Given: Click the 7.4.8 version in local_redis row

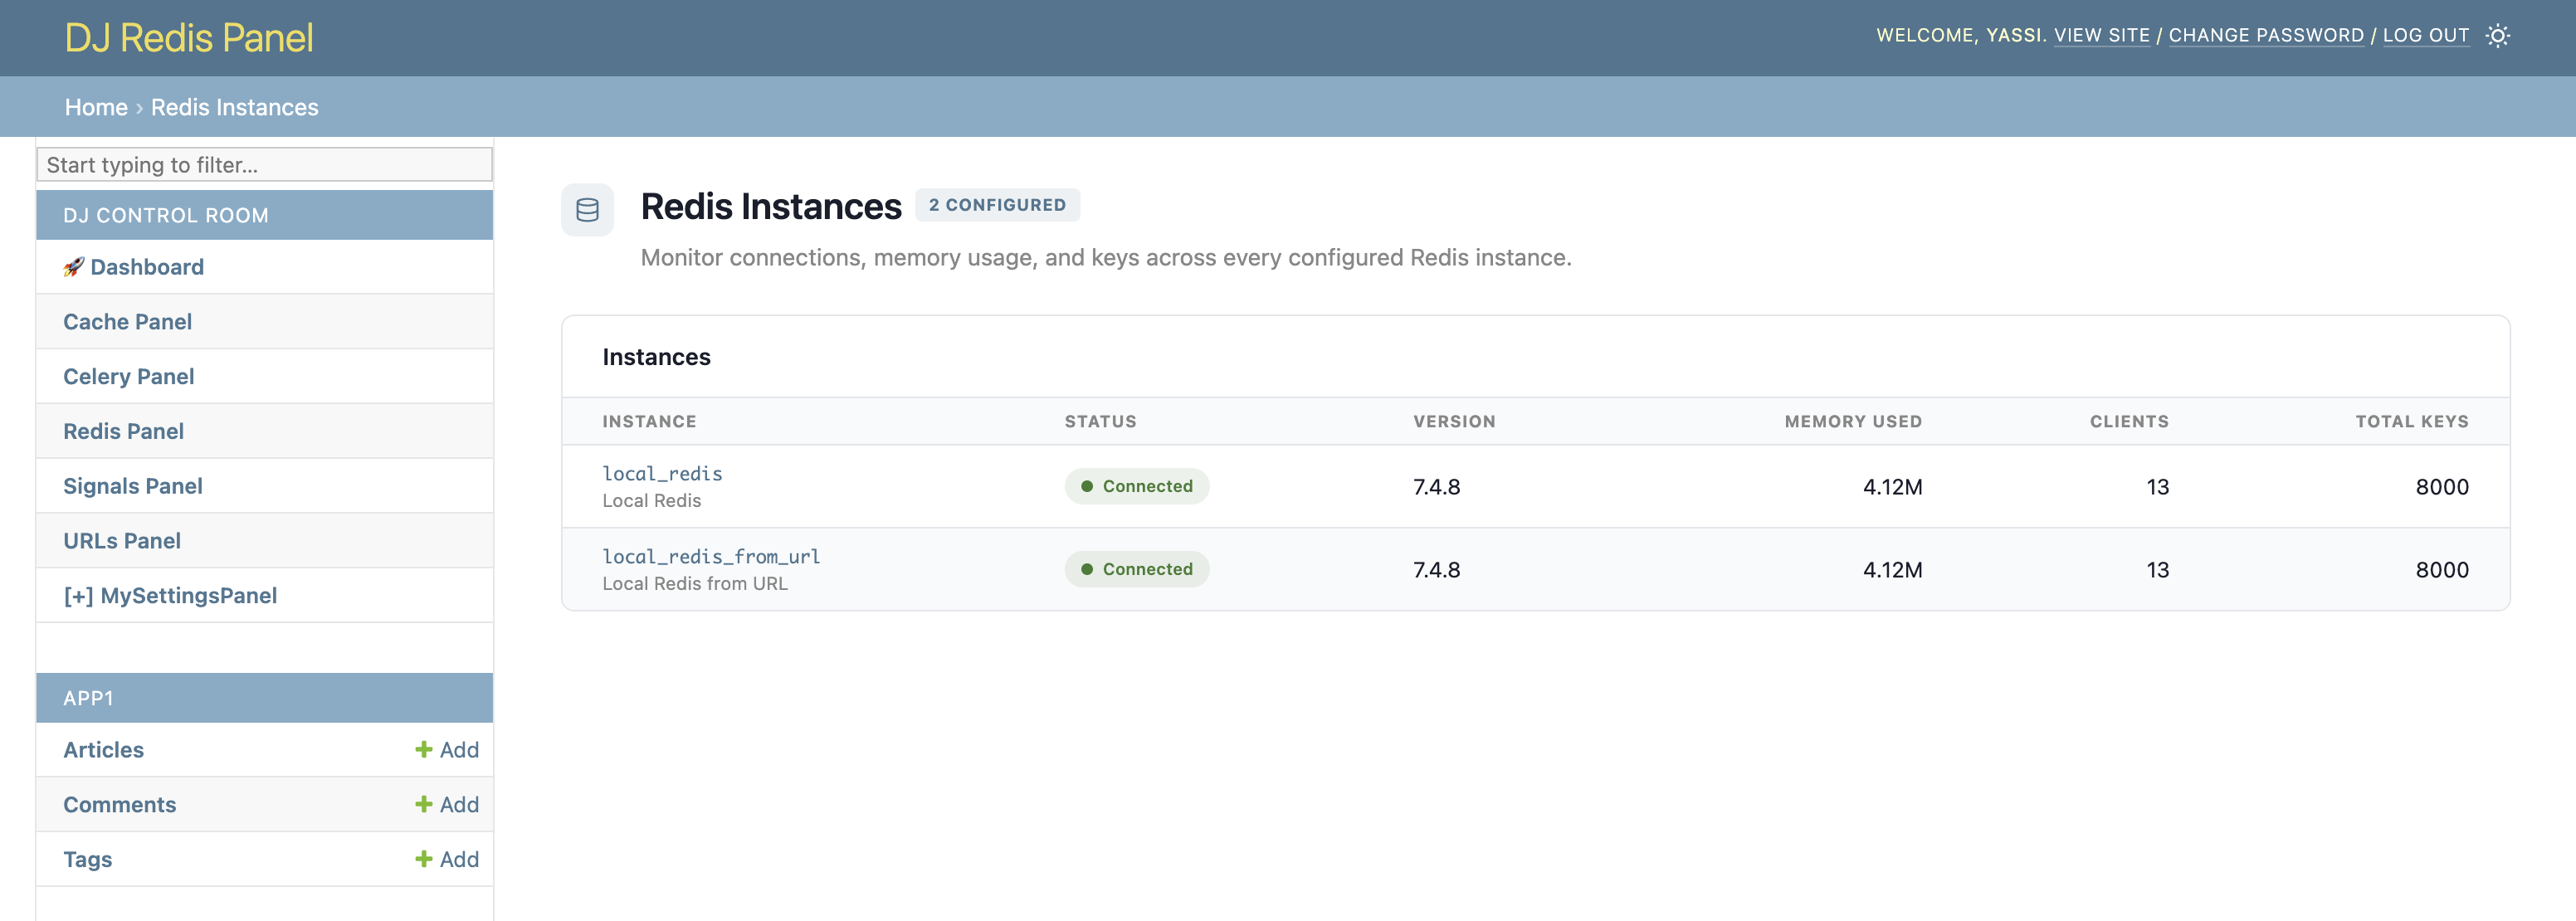Looking at the screenshot, I should click(1436, 487).
